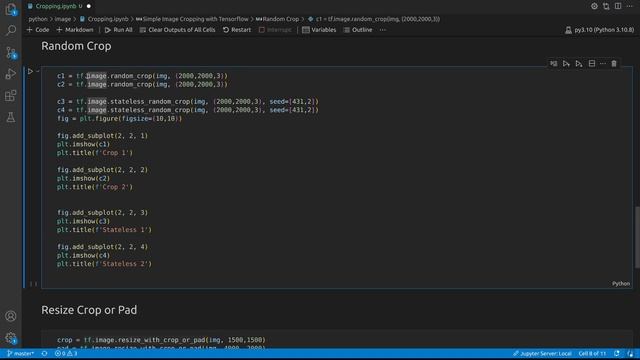Run the Random Crop code cell
The width and height of the screenshot is (640, 360).
pos(30,71)
